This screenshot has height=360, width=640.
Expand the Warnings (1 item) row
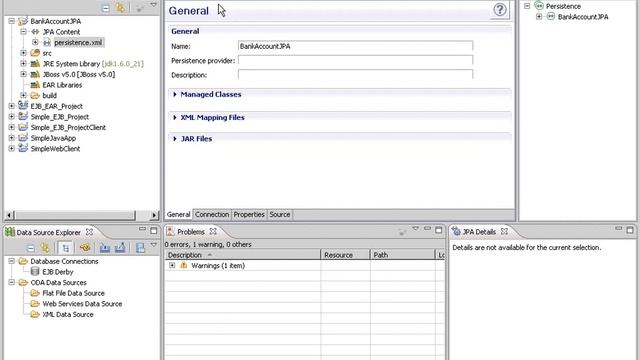[x=172, y=265]
